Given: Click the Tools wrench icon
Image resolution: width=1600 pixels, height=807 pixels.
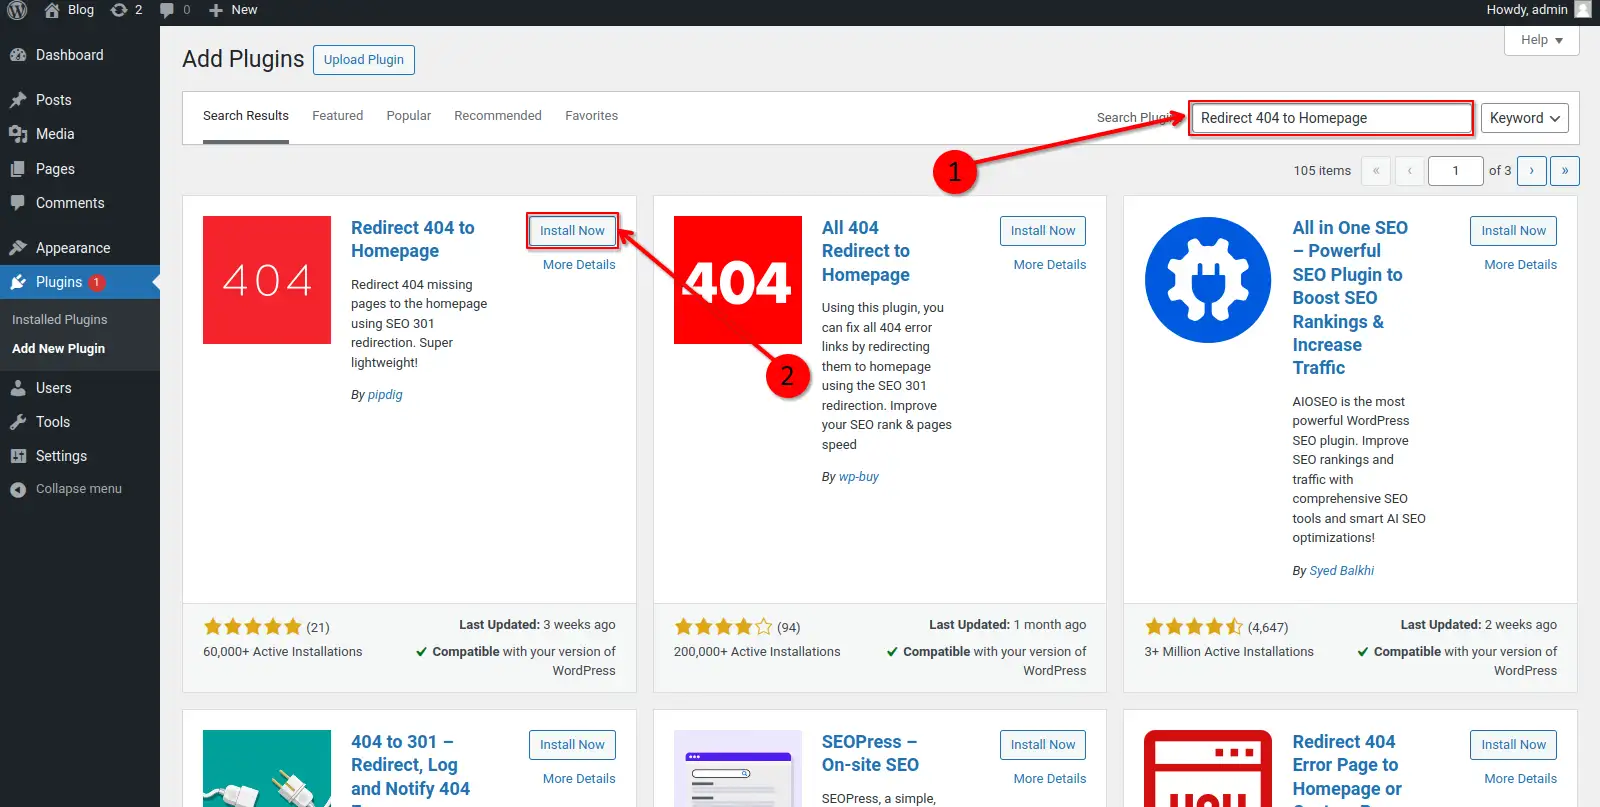Looking at the screenshot, I should tap(18, 422).
